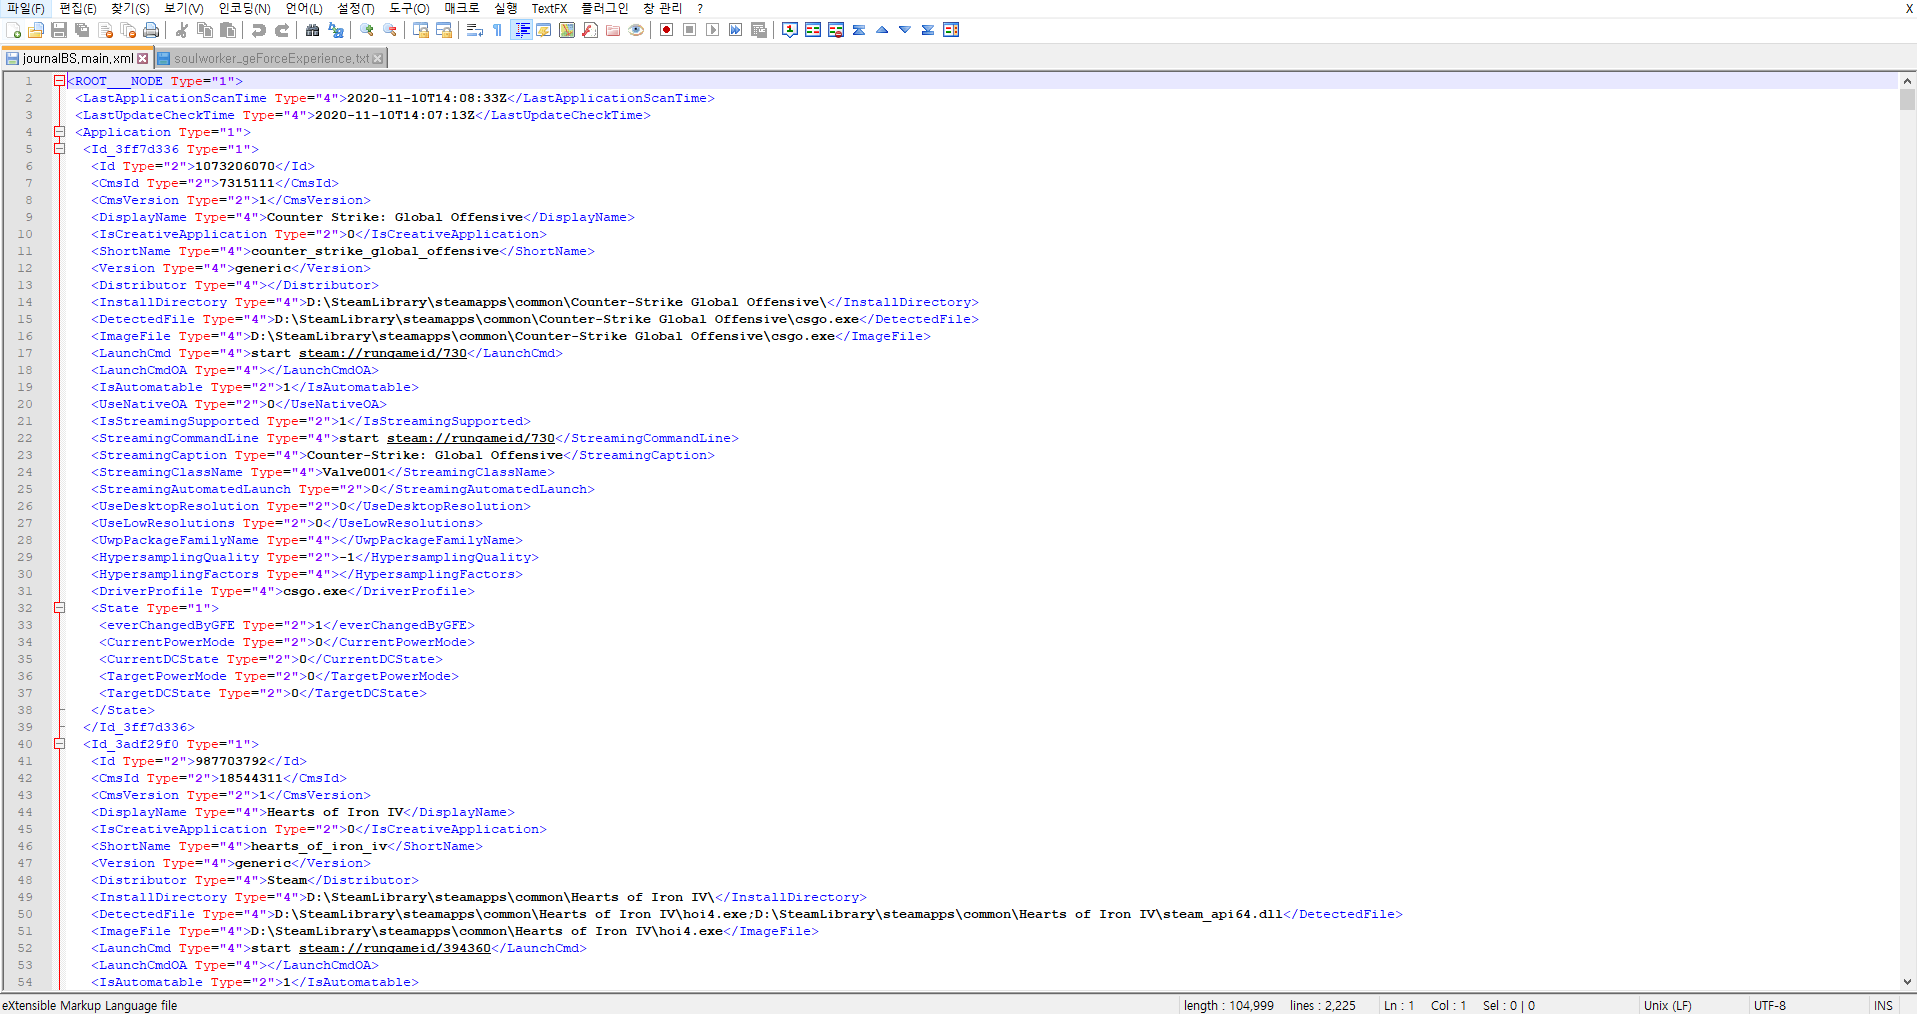Click the vertical scrollbar down arrow

point(1908,982)
